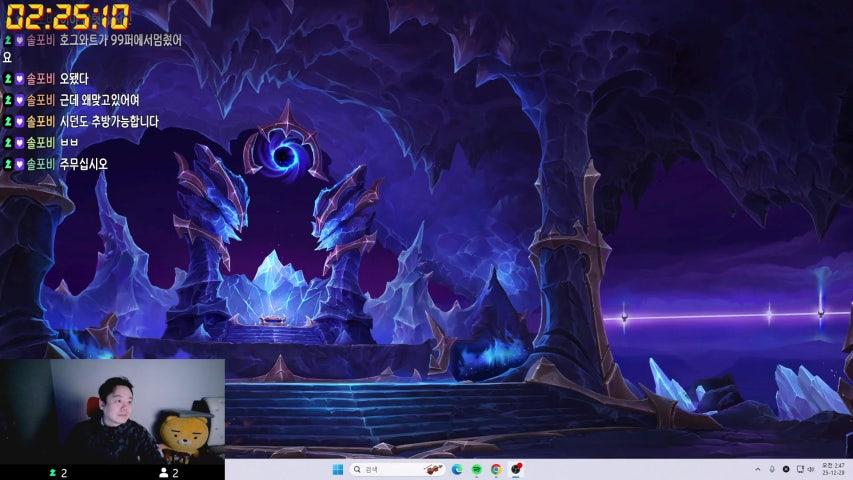Expand the hidden system tray icons chevron
Image resolution: width=853 pixels, height=480 pixels.
click(x=758, y=469)
